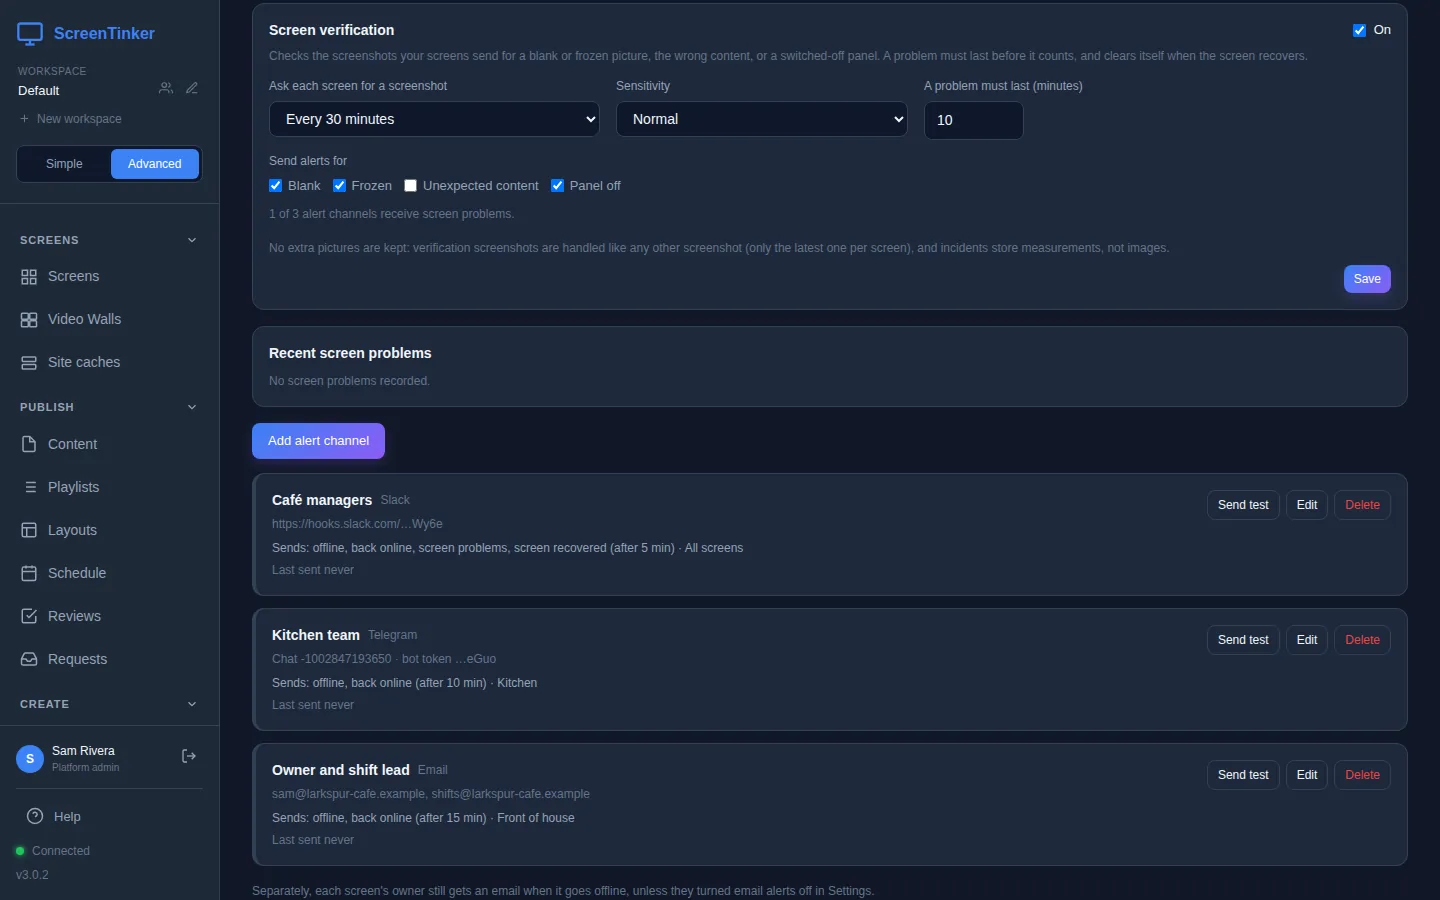
Task: Edit the Café managers channel
Action: click(1307, 505)
